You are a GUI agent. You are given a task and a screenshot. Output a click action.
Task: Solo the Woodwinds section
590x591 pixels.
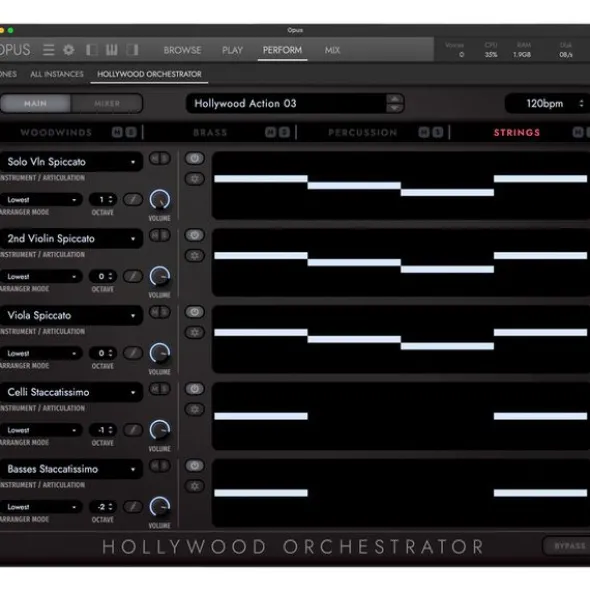click(x=131, y=132)
